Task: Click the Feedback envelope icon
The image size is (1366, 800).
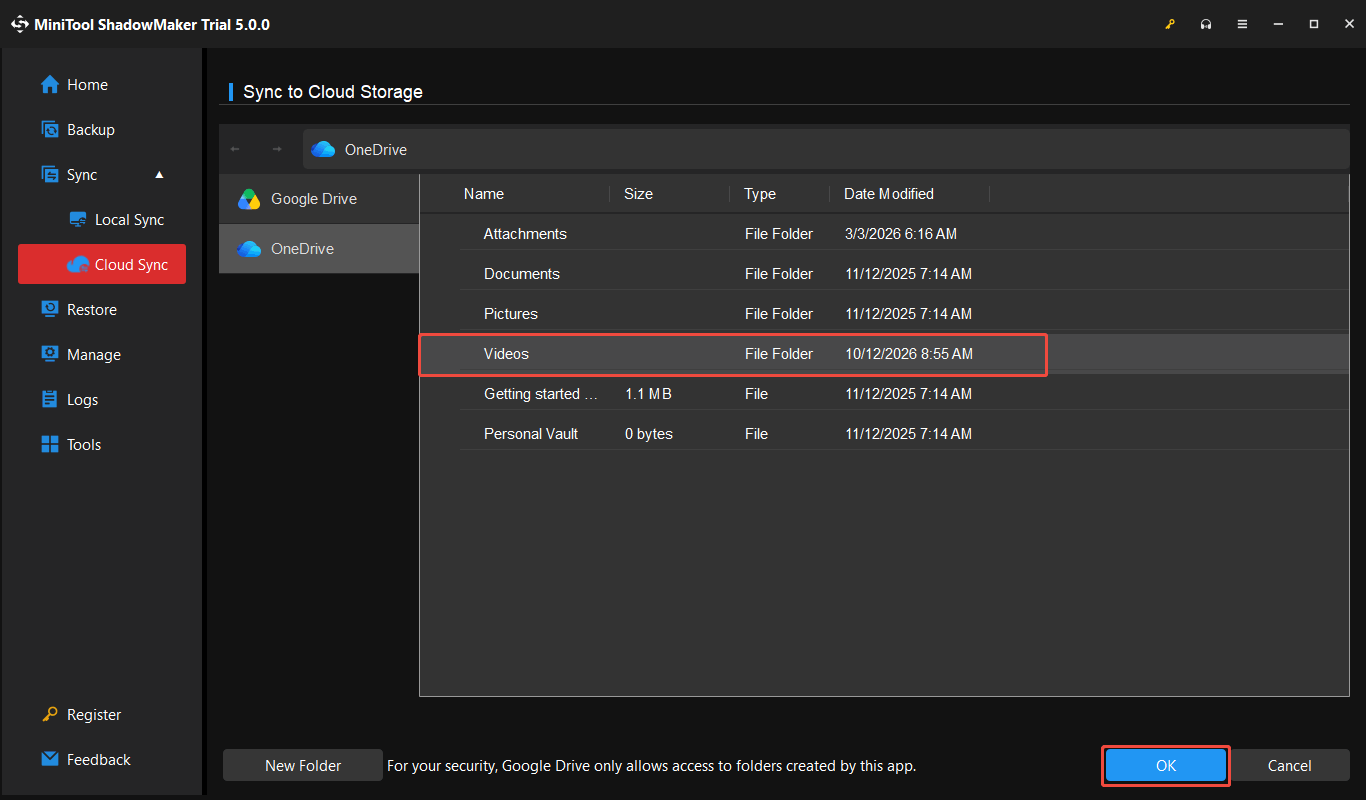Action: click(x=50, y=759)
